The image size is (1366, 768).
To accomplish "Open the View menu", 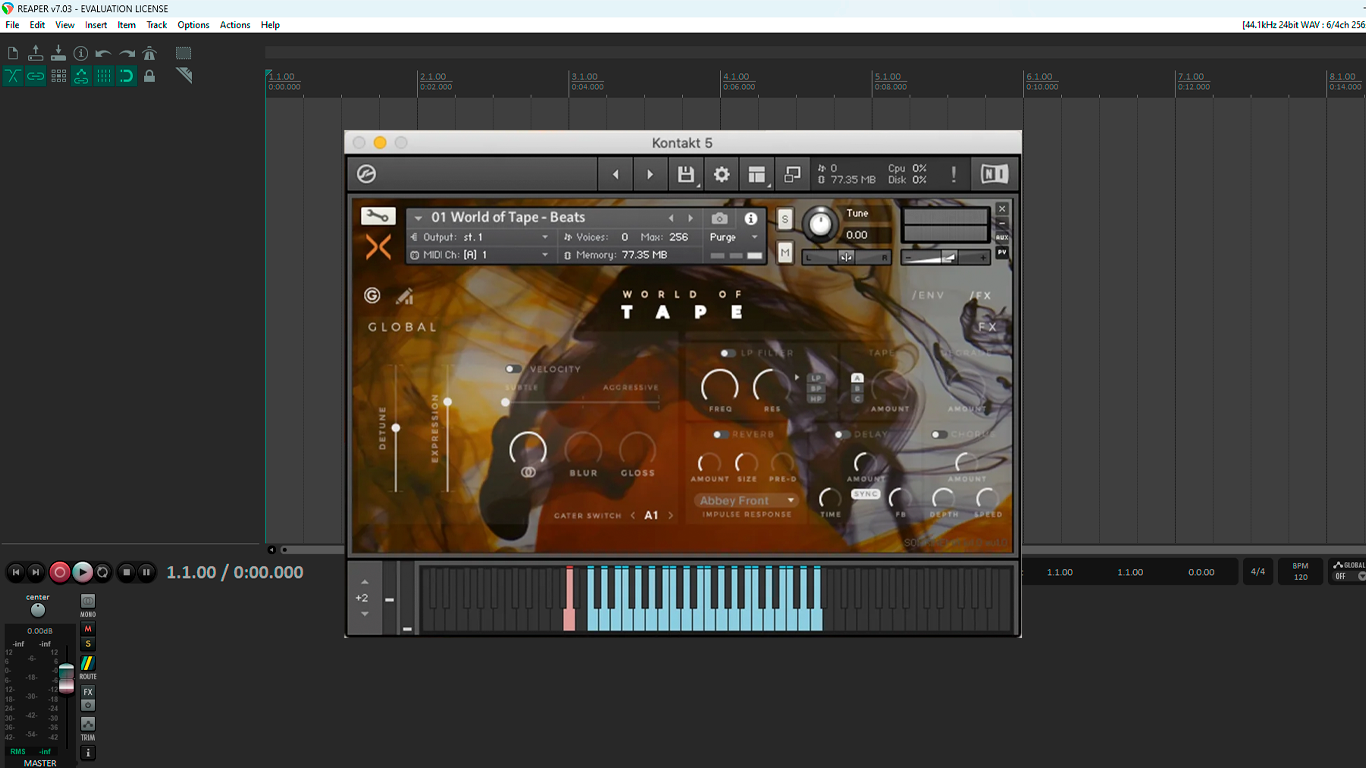I will click(x=65, y=25).
